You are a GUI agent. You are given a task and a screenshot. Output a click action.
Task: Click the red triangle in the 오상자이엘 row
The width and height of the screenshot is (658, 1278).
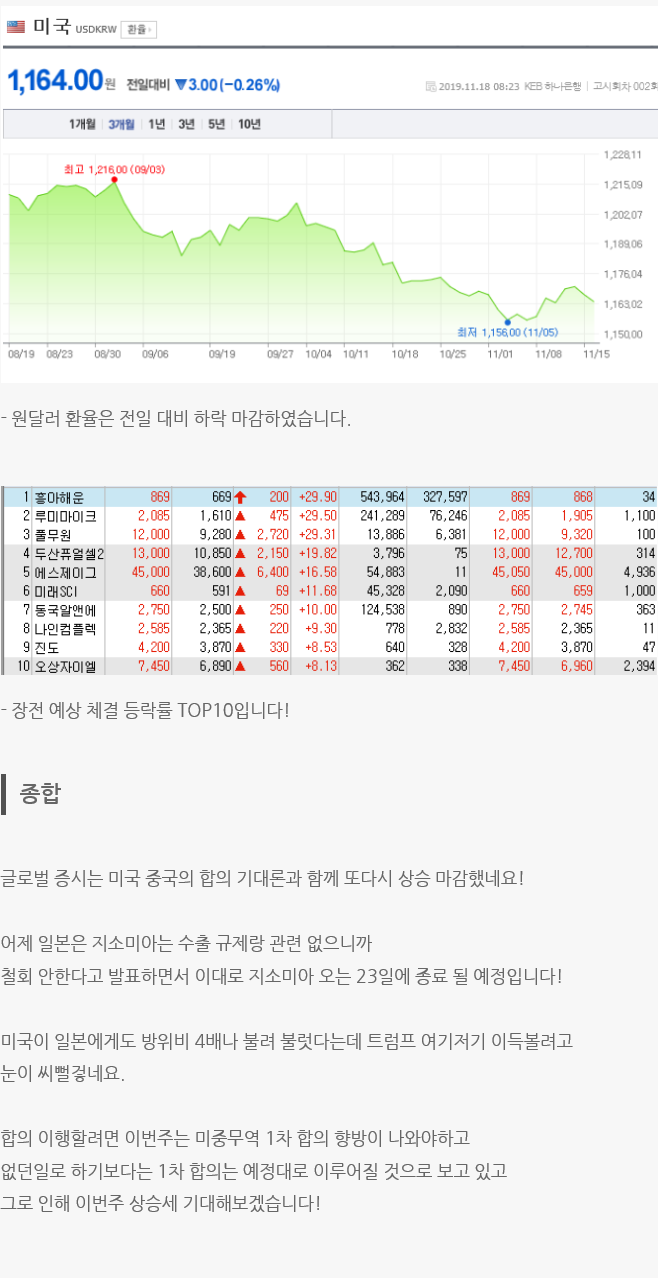click(240, 666)
